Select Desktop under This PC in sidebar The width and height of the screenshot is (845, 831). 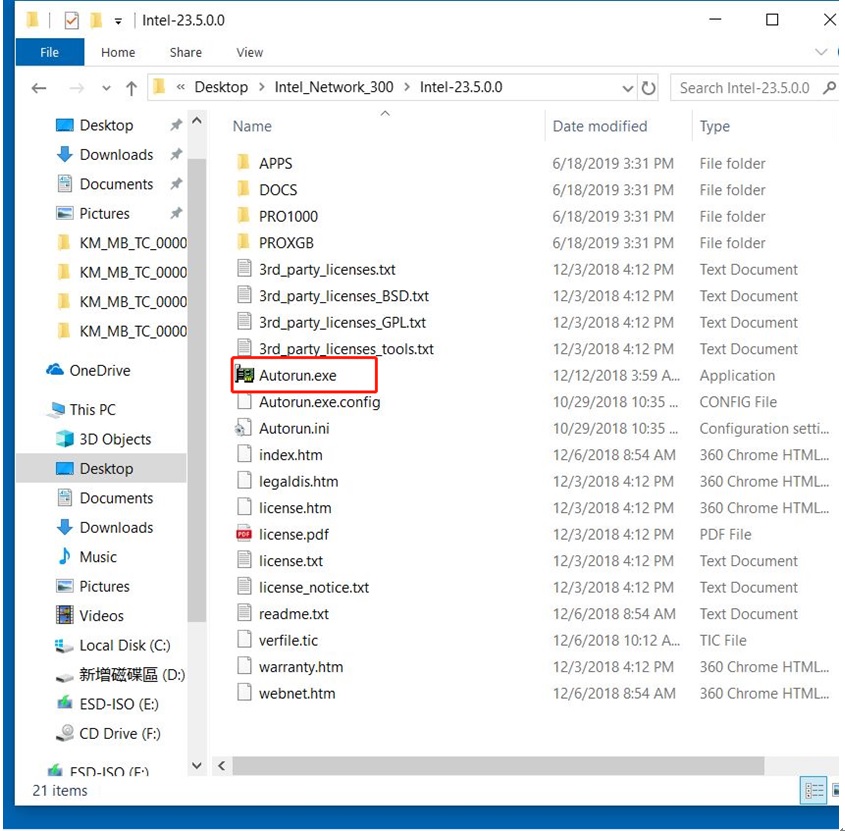(101, 468)
